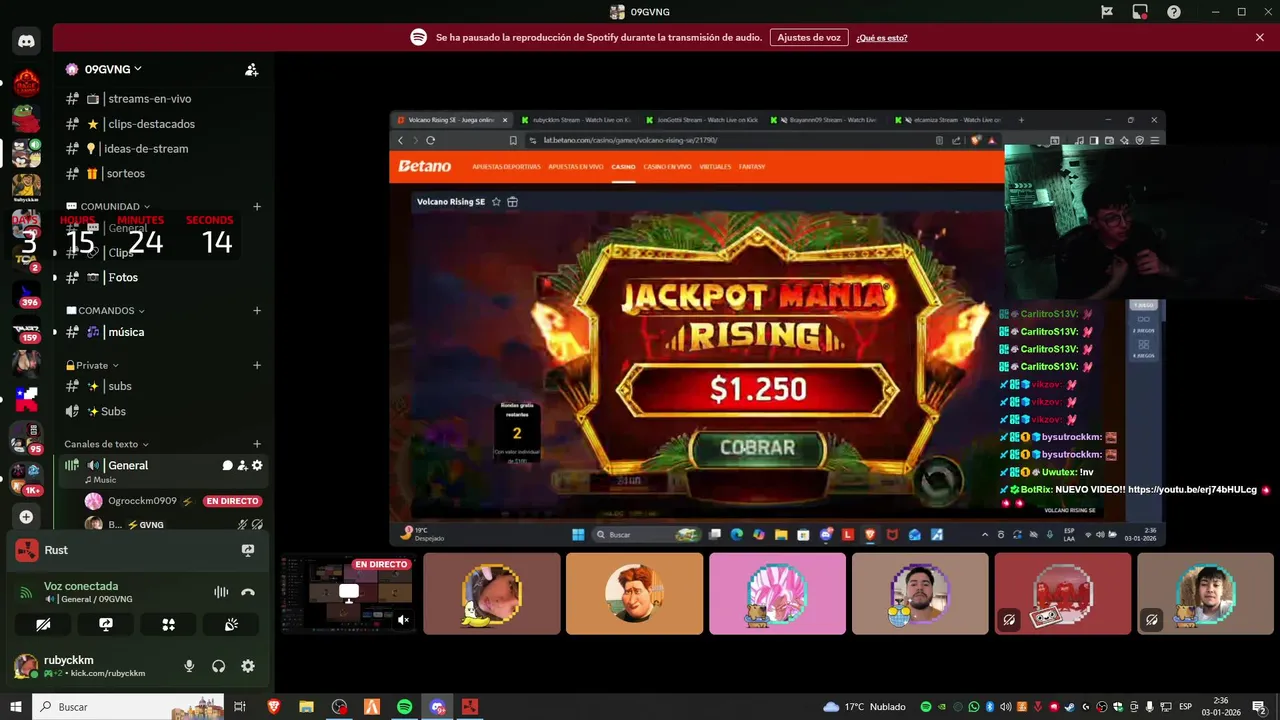Image resolution: width=1280 pixels, height=720 pixels.
Task: Open Discord direct messages home icon
Action: (x=26, y=42)
